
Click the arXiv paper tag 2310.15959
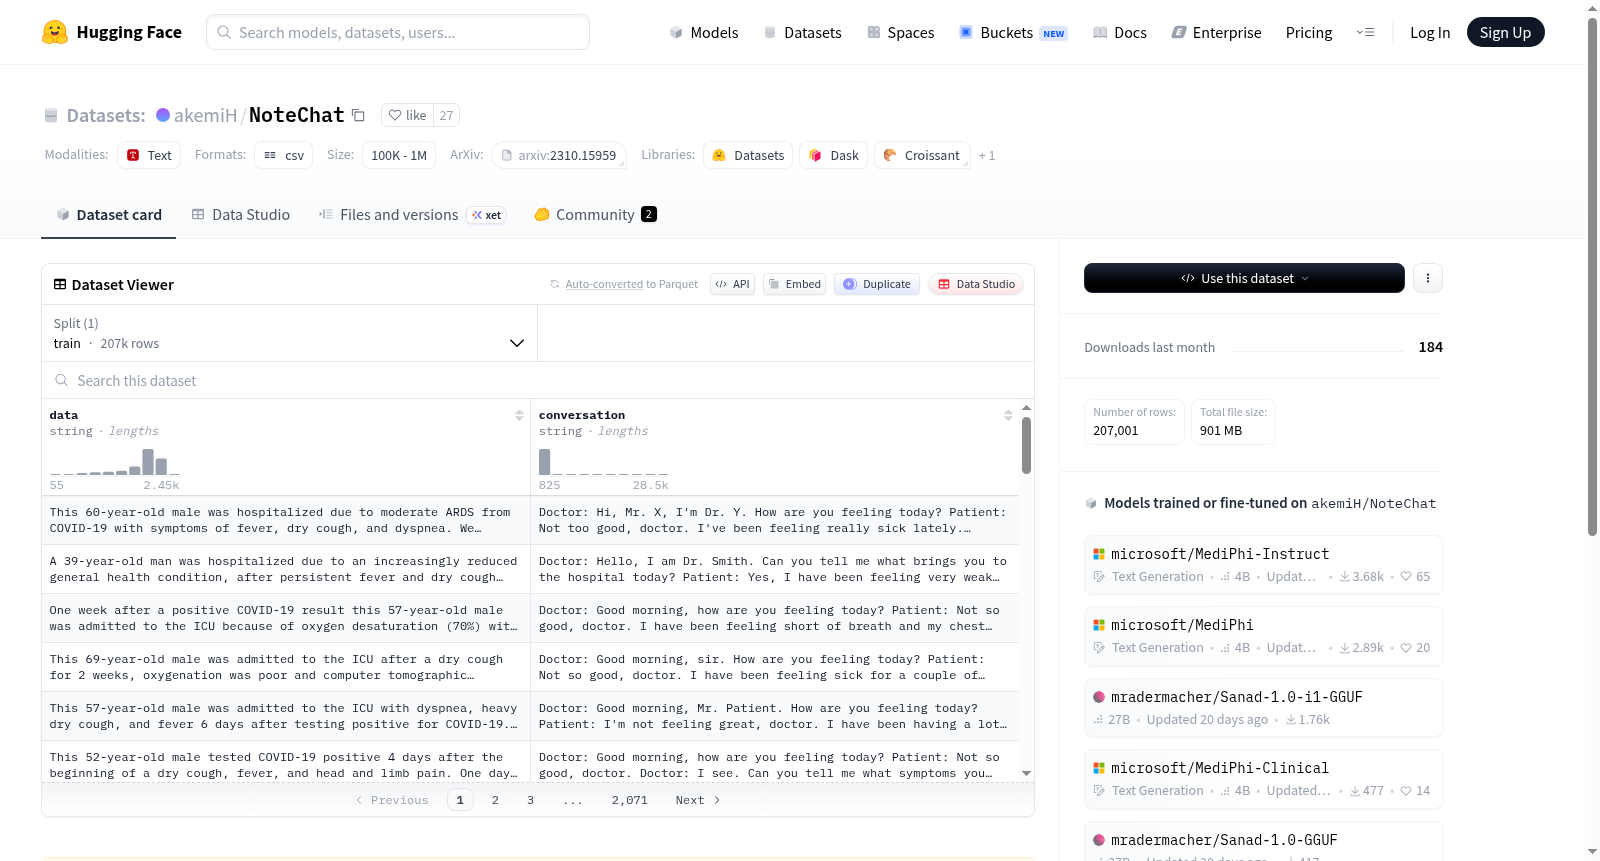[x=559, y=155]
